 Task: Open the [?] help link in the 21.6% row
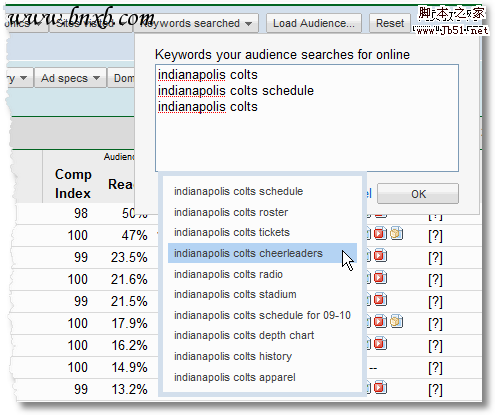pyautogui.click(x=435, y=280)
